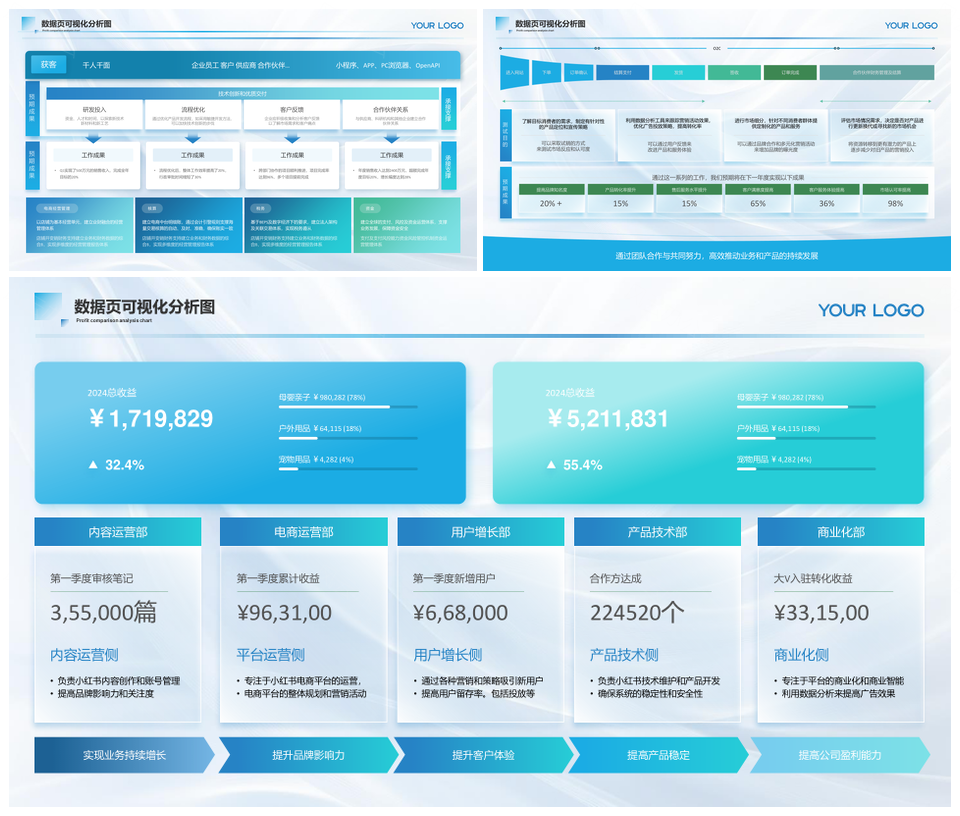
Task: Click the 发货 step block
Action: [x=678, y=72]
